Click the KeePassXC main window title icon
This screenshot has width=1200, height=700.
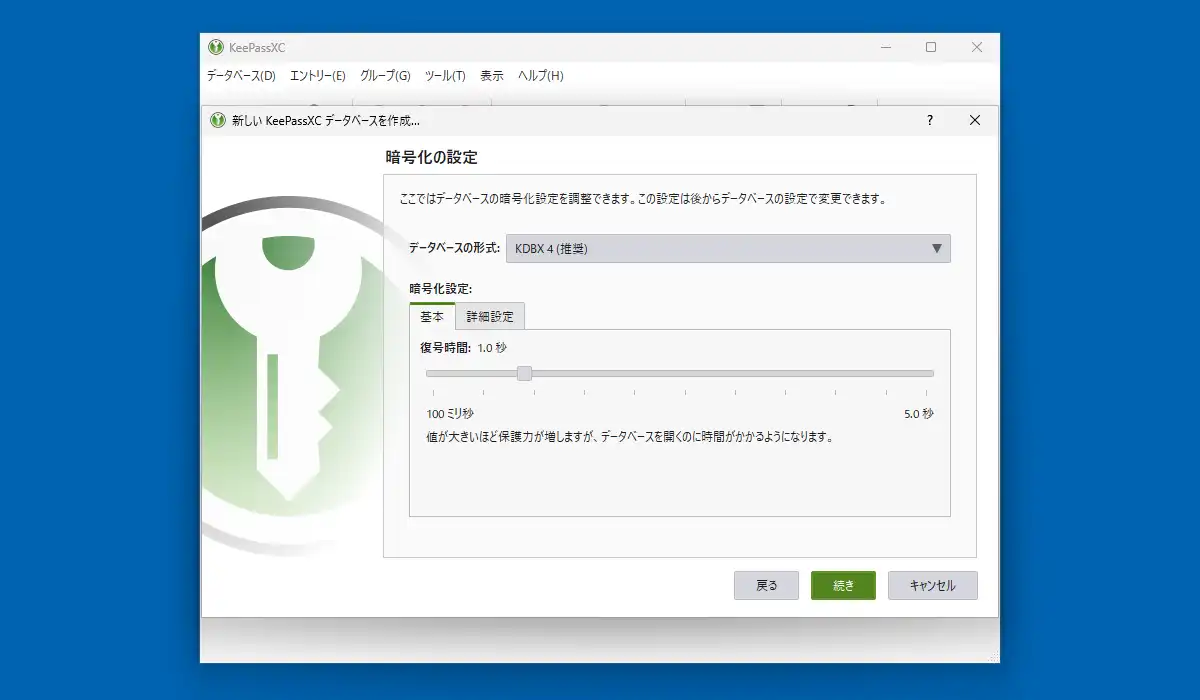[x=215, y=47]
